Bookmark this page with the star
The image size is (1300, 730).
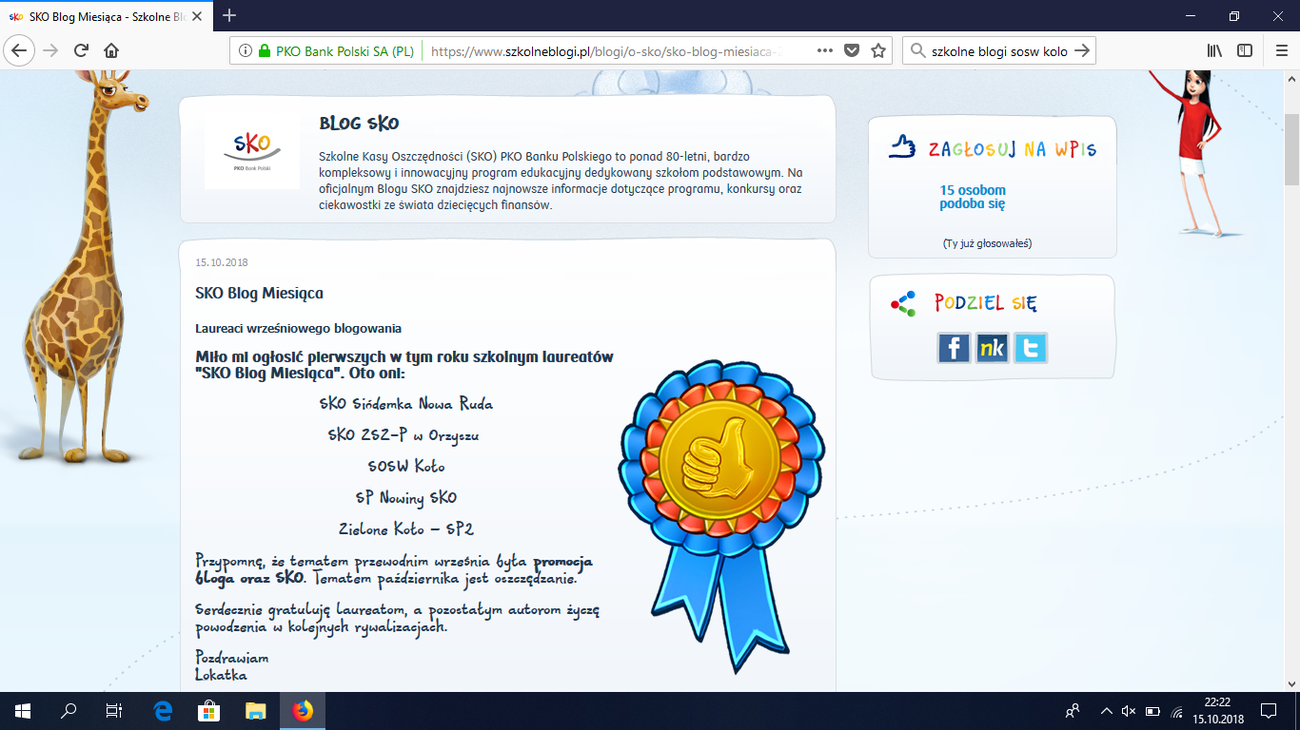point(878,51)
